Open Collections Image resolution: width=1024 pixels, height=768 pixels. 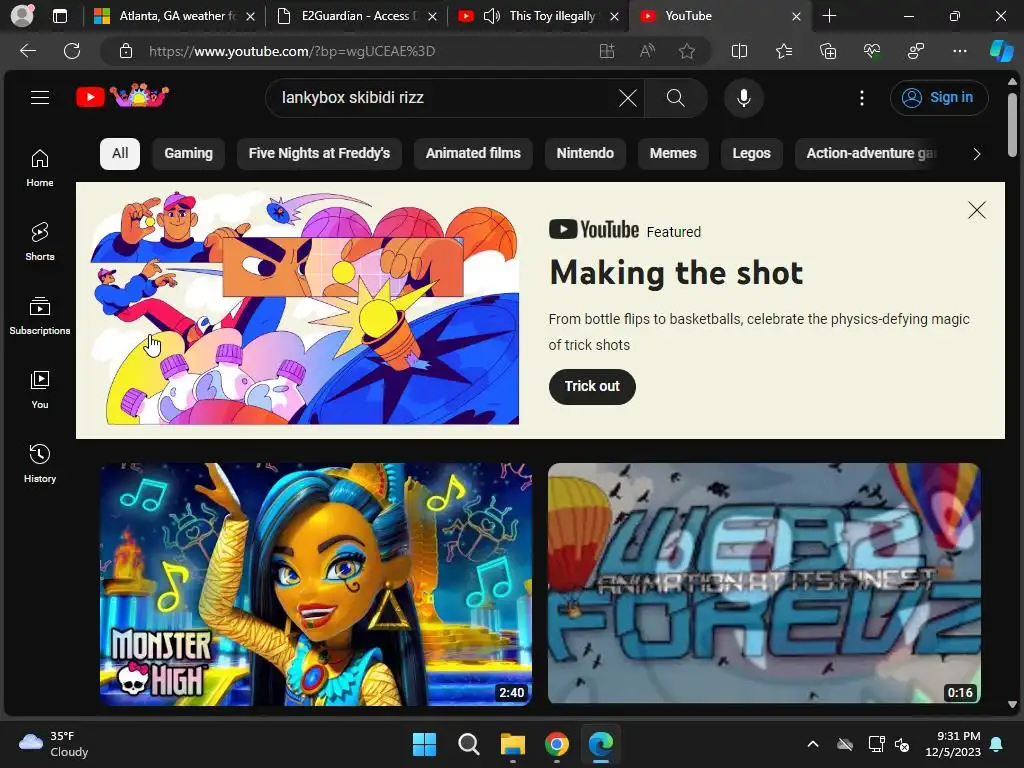(x=827, y=51)
